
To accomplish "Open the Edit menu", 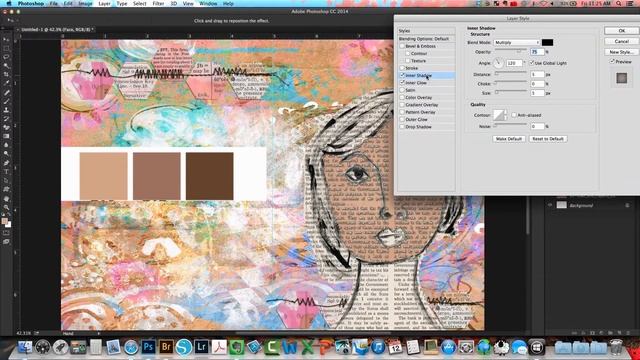I will [x=68, y=4].
